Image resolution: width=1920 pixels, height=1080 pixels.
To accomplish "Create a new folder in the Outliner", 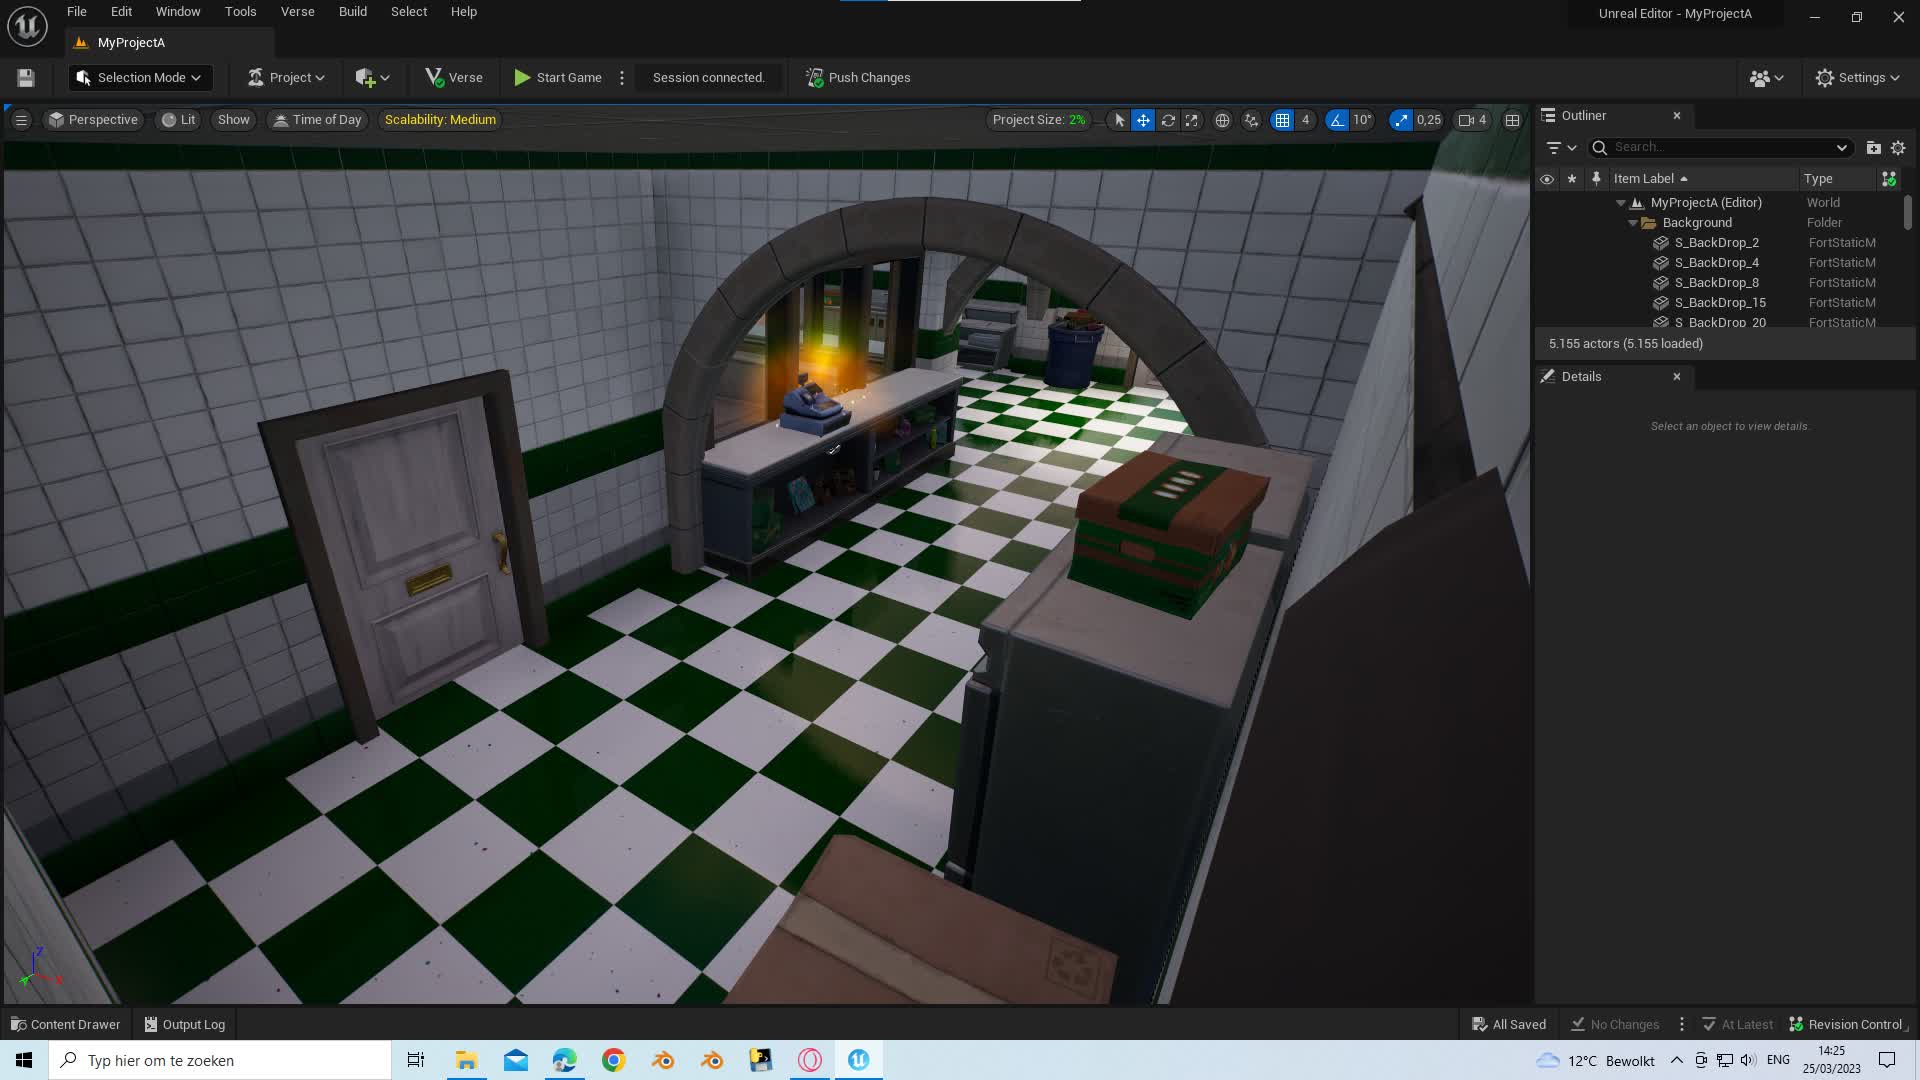I will 1873,148.
